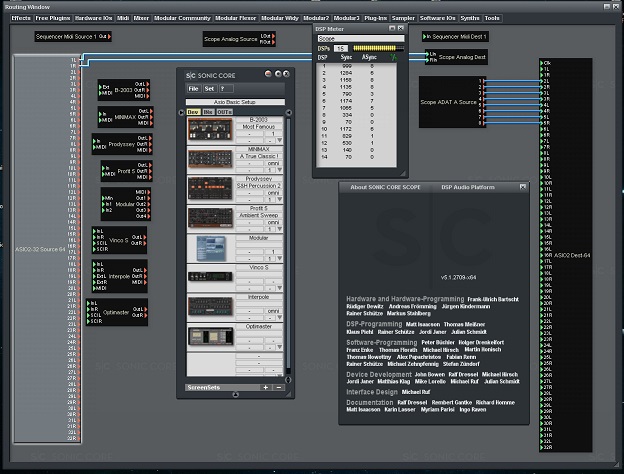Click the In port of Prodyssey module
The image size is (624, 474).
tap(94, 141)
